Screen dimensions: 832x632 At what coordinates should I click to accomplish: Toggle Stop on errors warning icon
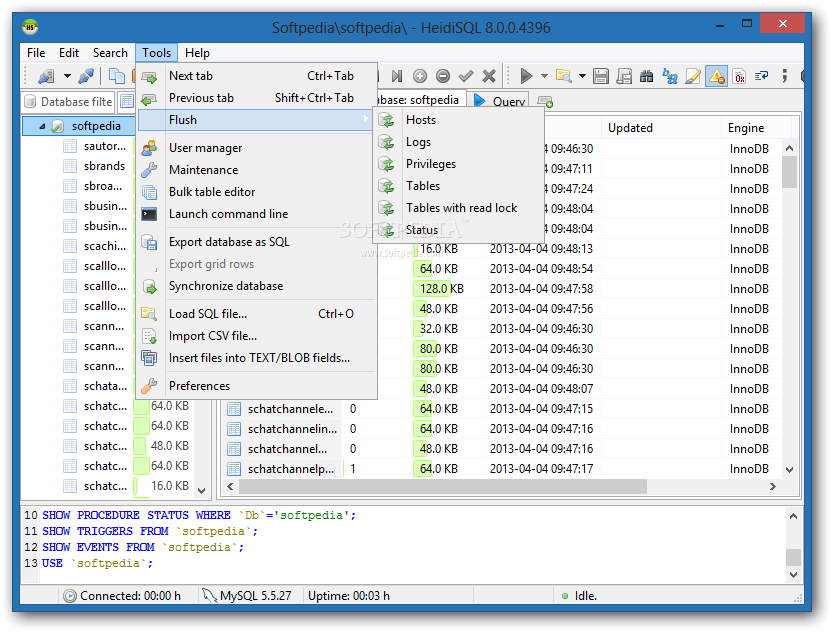click(716, 76)
